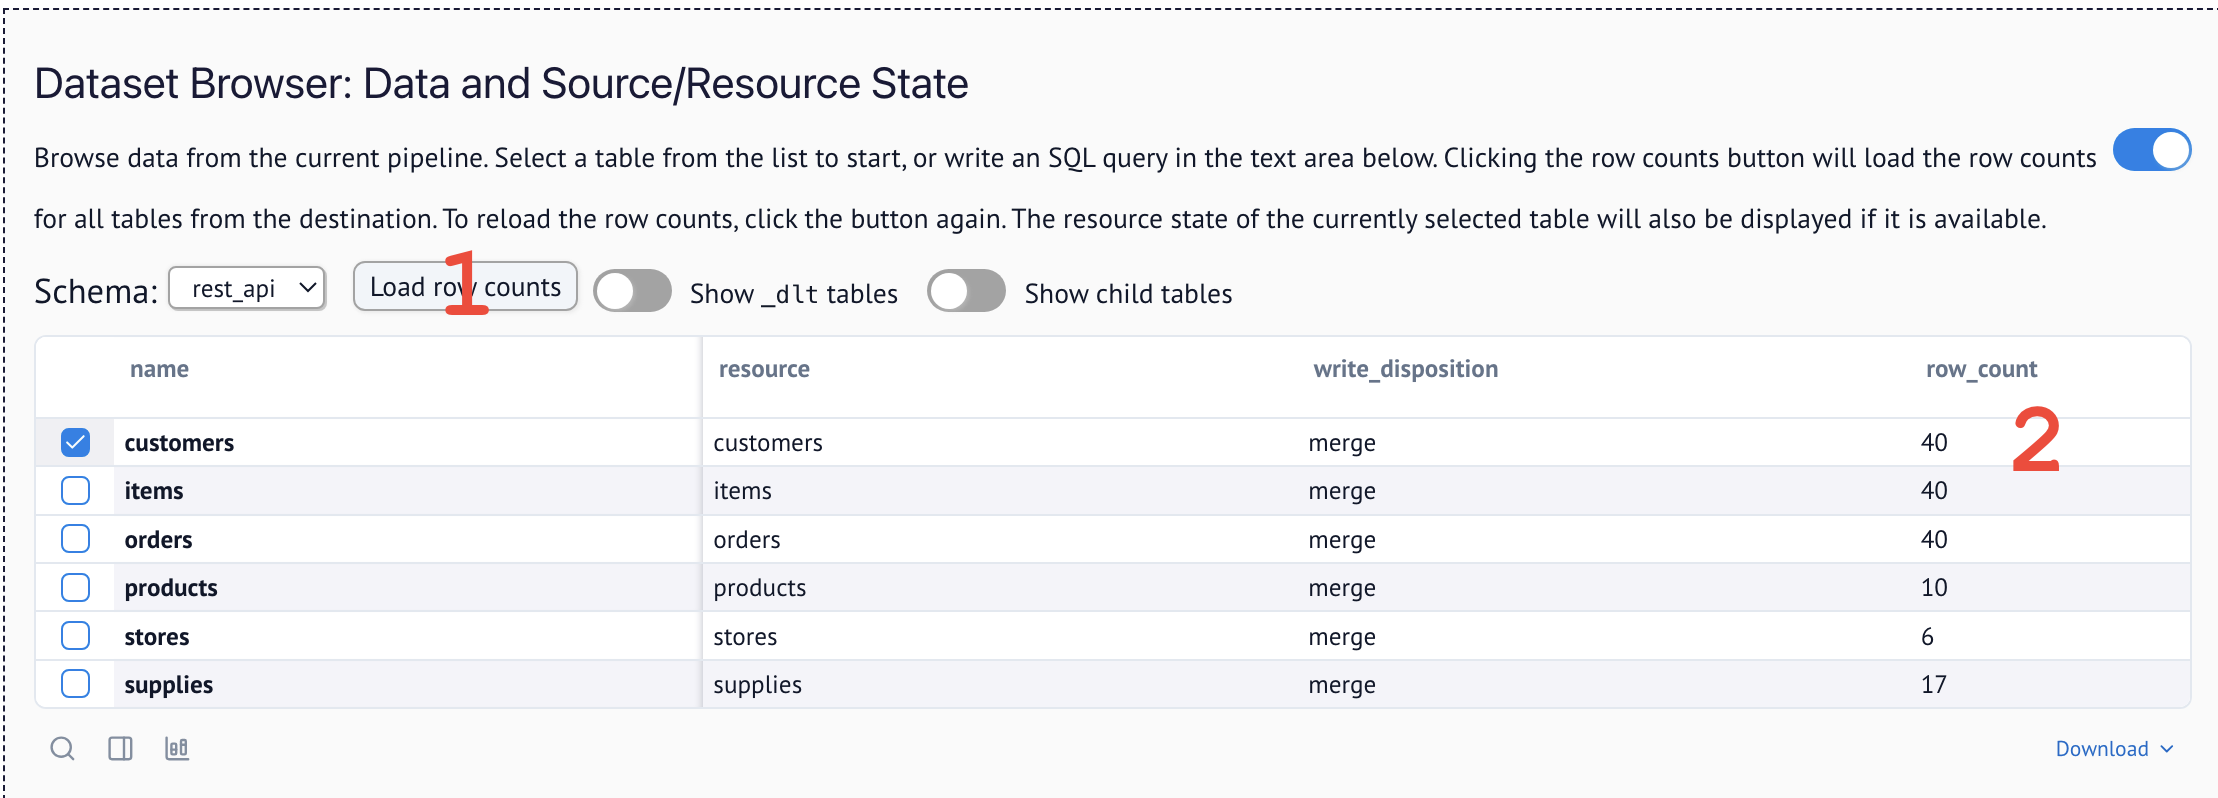Select the items table checkbox
The width and height of the screenshot is (2218, 798).
click(74, 489)
